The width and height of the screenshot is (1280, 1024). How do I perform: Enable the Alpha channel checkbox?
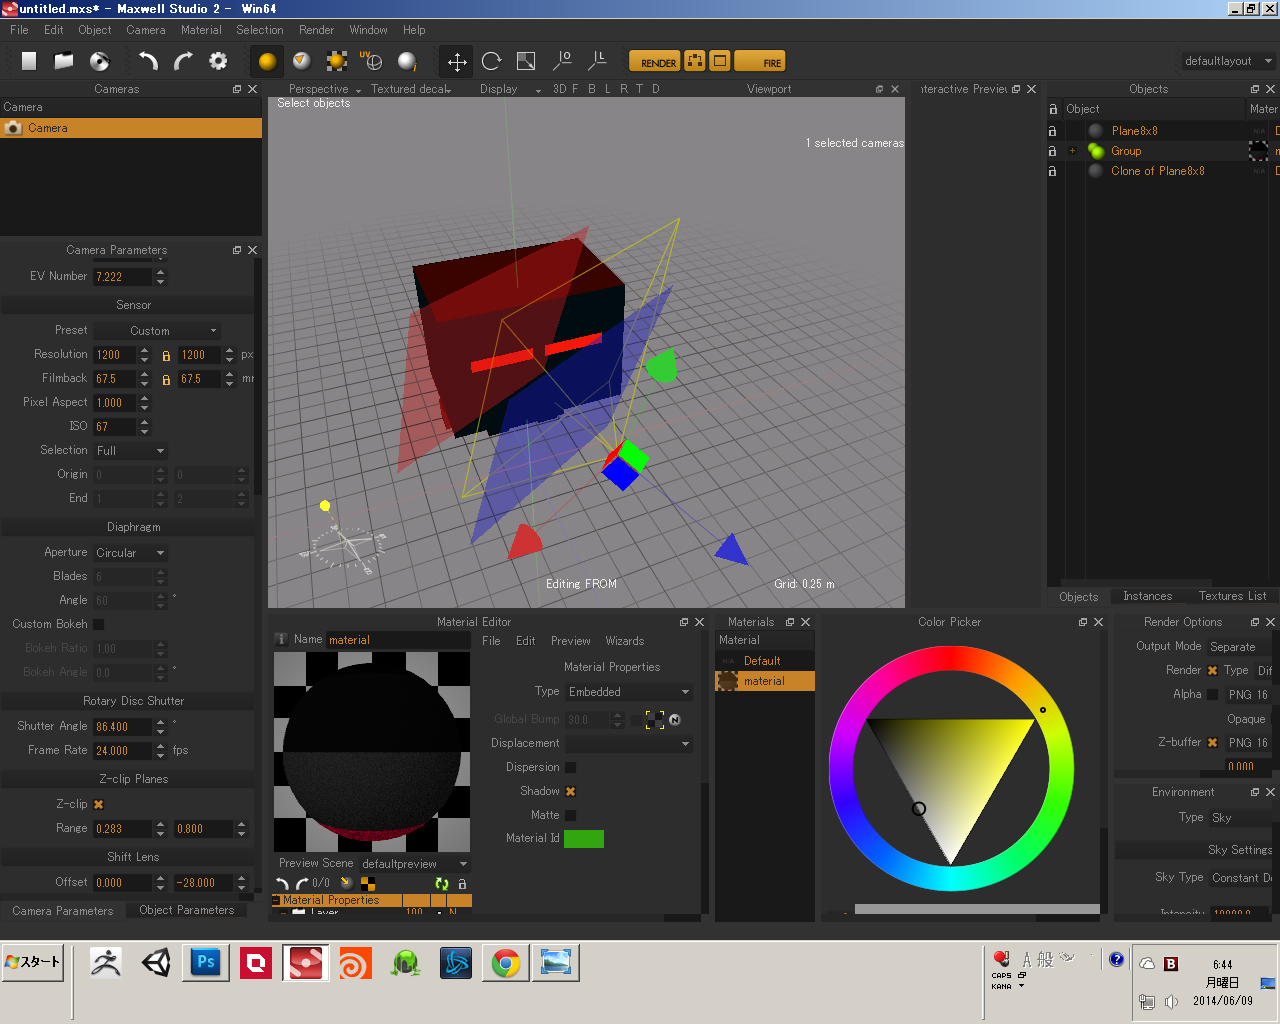pyautogui.click(x=1212, y=694)
